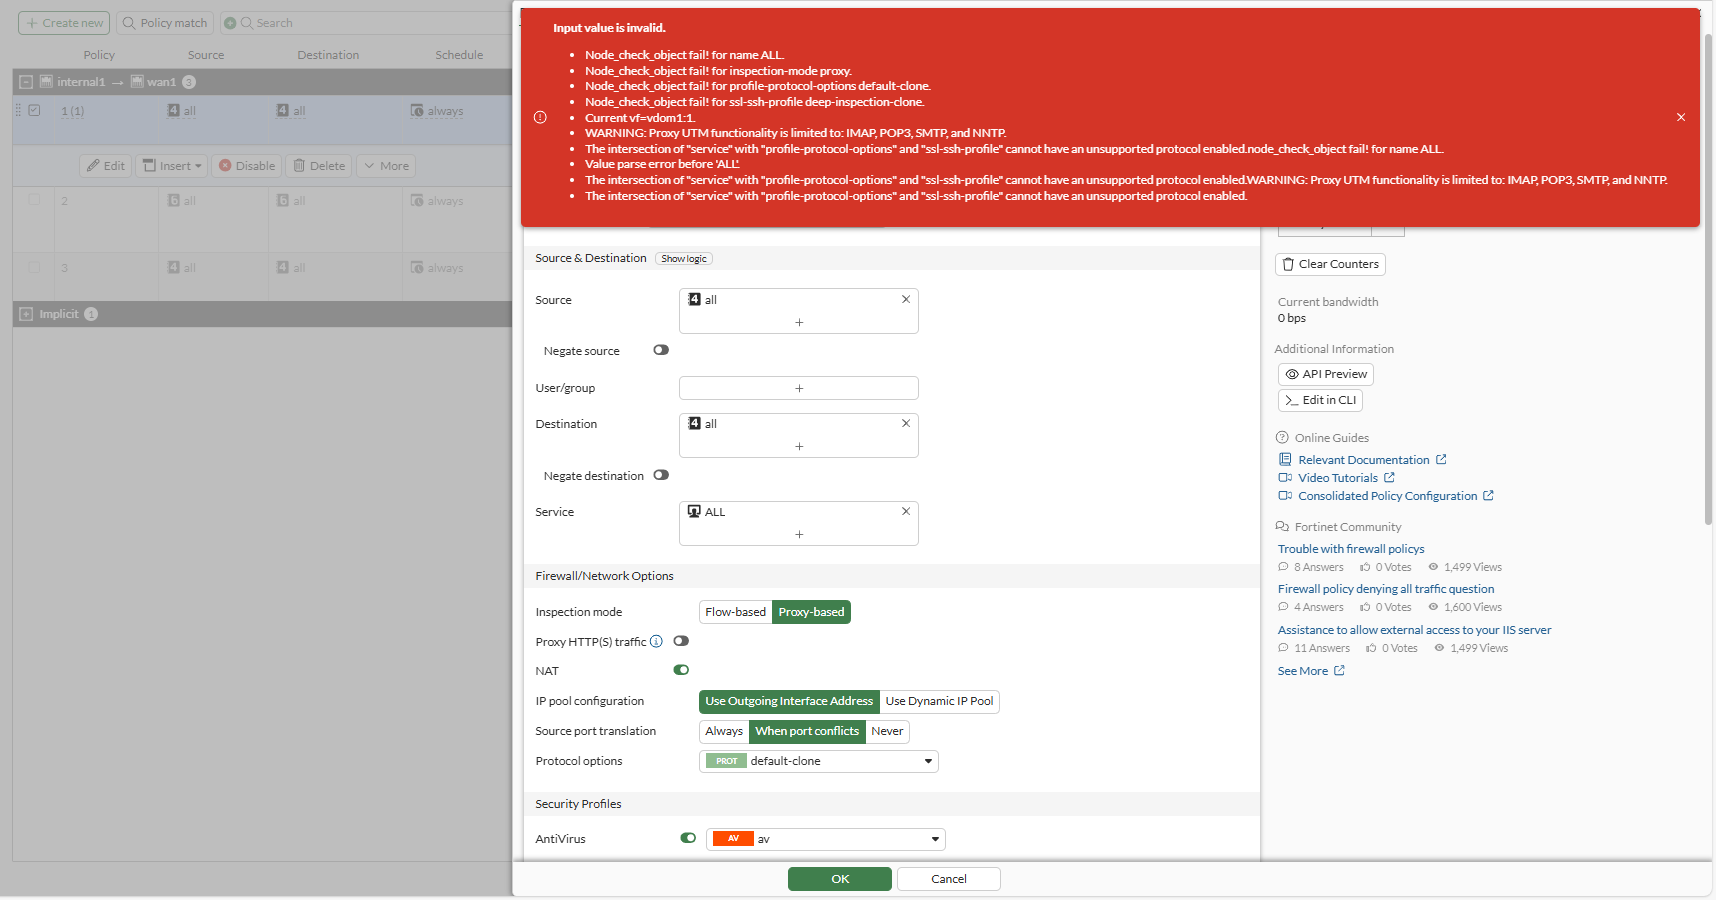Switch inspection mode to Flow-based
Viewport: 1716px width, 900px height.
735,612
